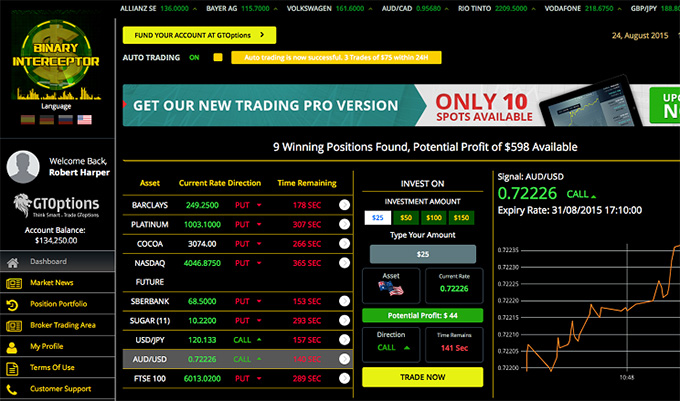Click the Position Portfolio history icon
Image resolution: width=680 pixels, height=401 pixels.
coord(12,305)
